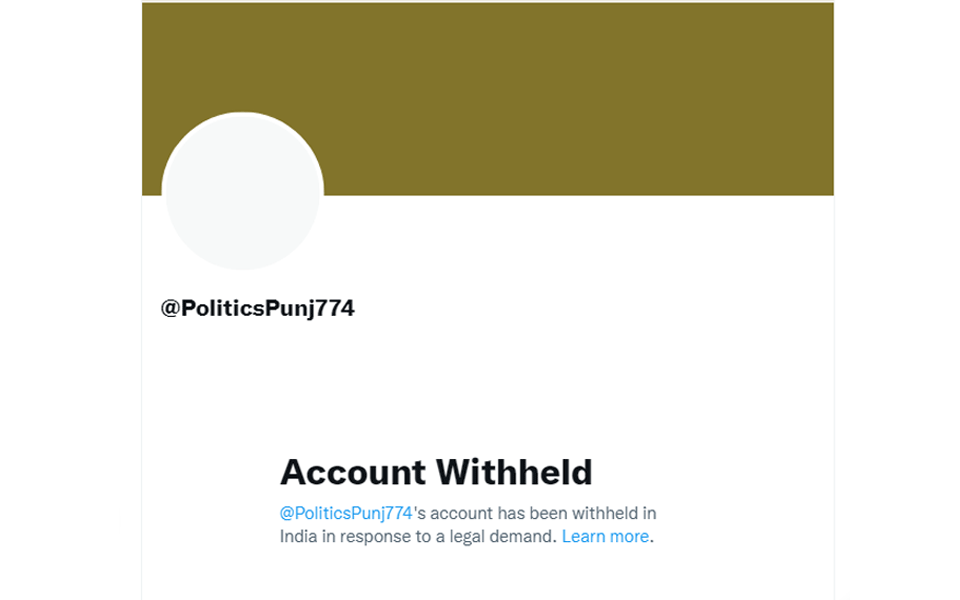Follow the Learn more link
The height and width of the screenshot is (600, 960).
(x=605, y=537)
